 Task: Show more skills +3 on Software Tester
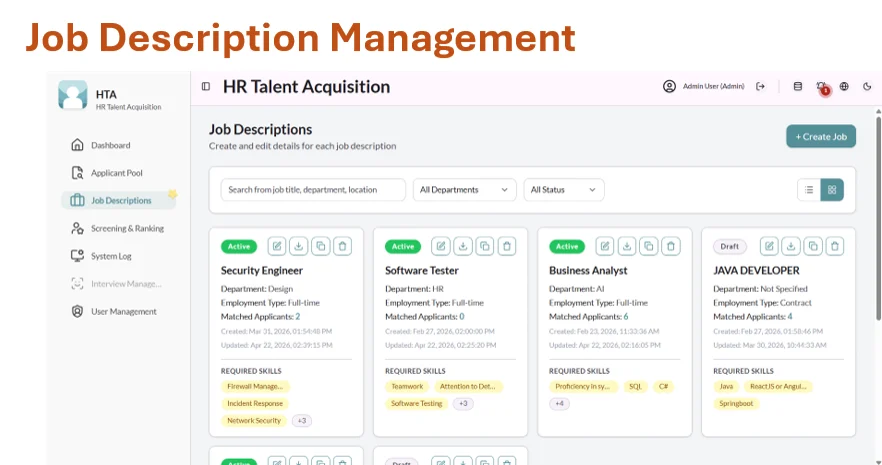pyautogui.click(x=463, y=404)
